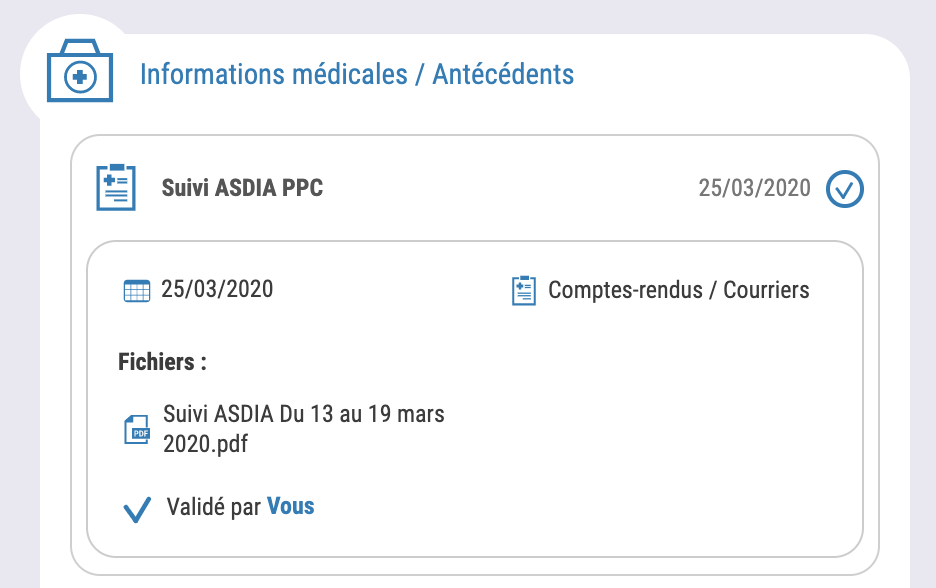This screenshot has height=588, width=936.
Task: Click the Comptes-rendus / Courriers category label
Action: point(679,290)
